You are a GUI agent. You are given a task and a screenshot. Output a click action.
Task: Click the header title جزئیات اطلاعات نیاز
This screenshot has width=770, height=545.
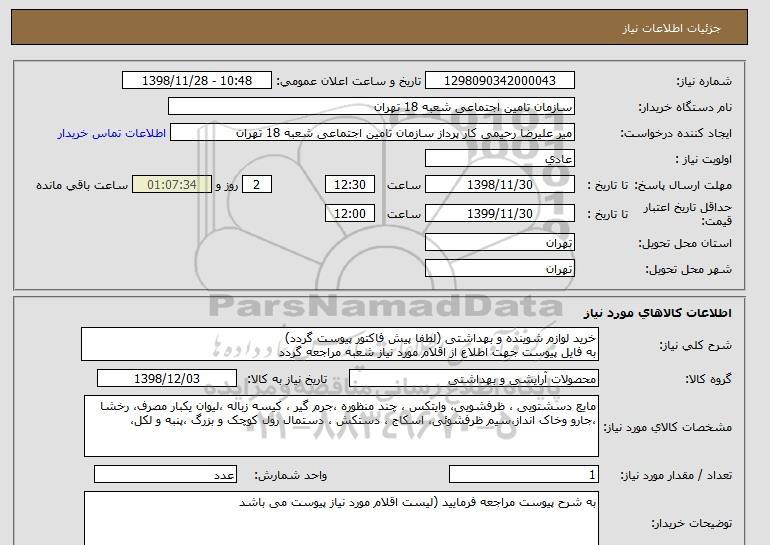tap(671, 28)
